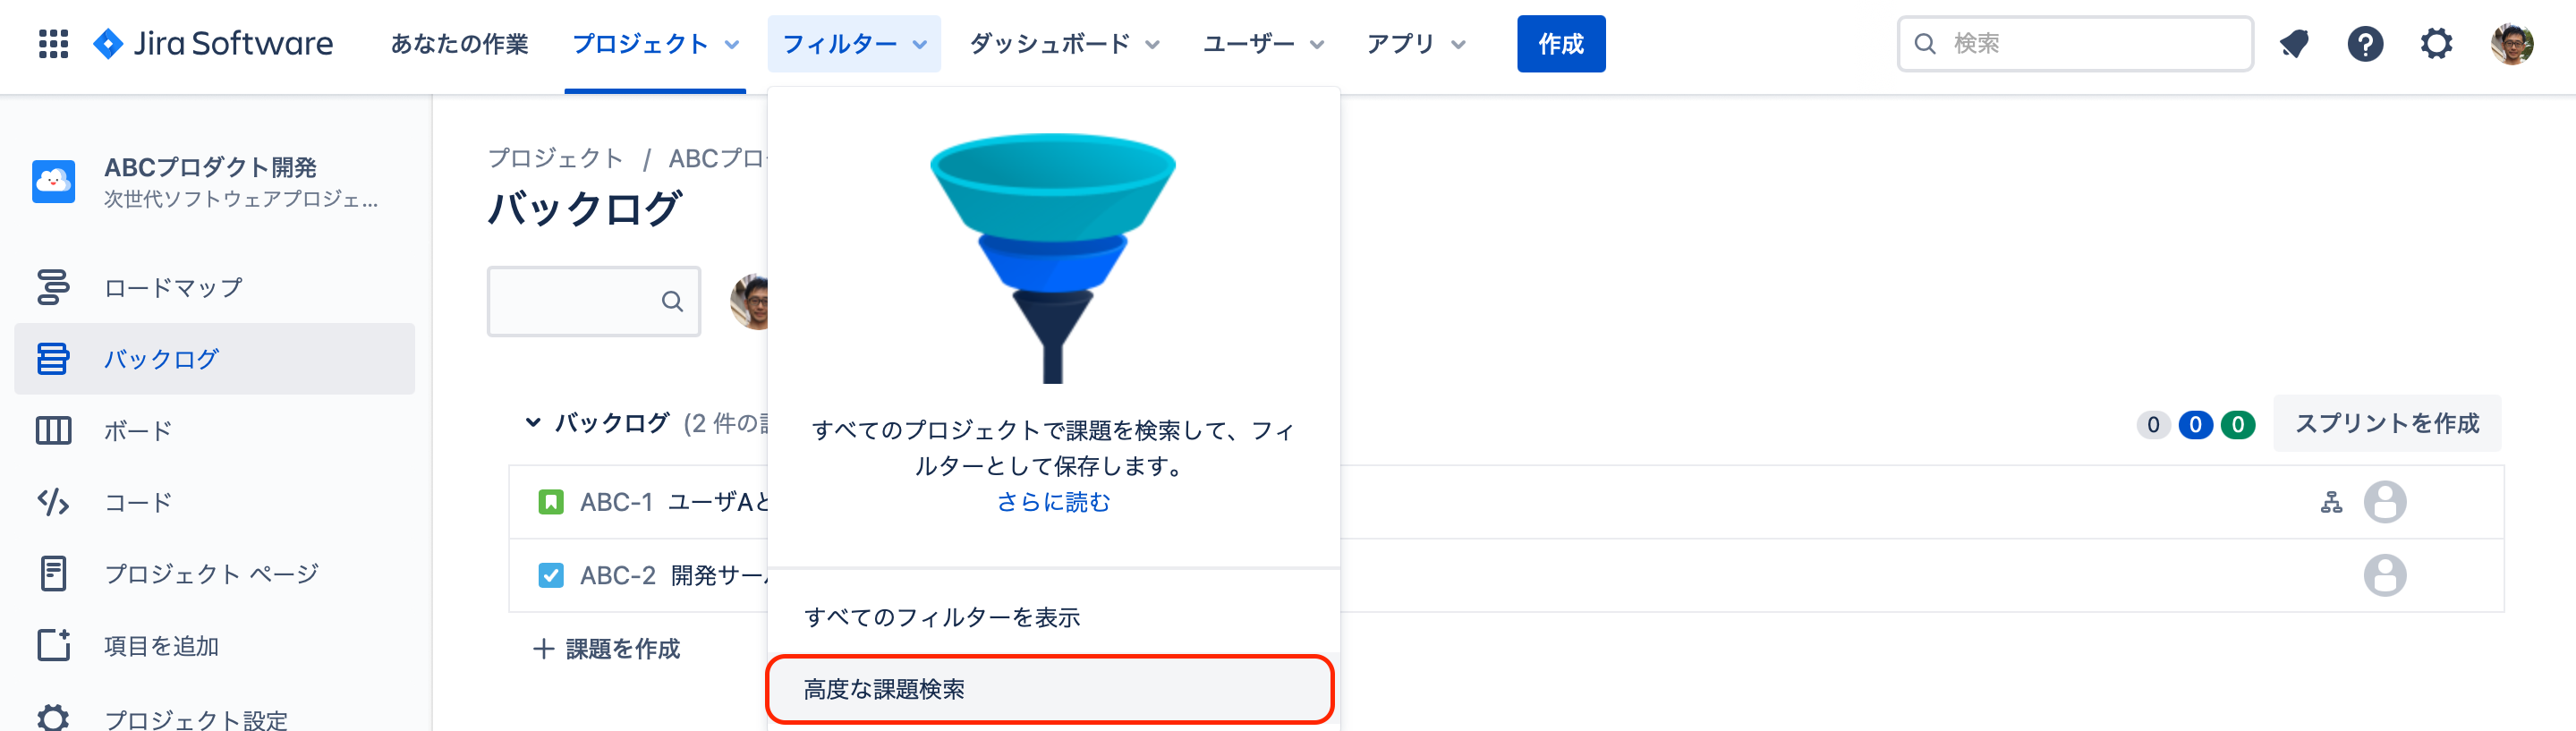The image size is (2576, 731).
Task: Open the さらに読む link
Action: click(1052, 504)
